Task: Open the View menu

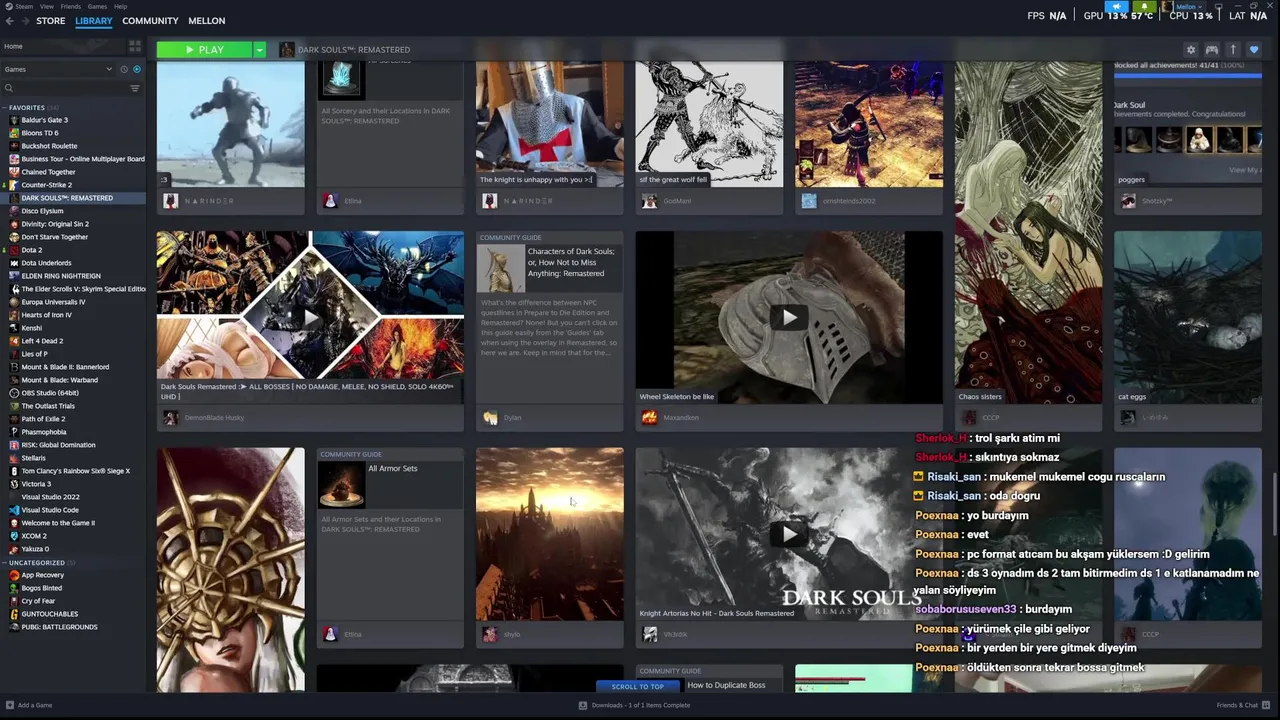Action: [47, 6]
